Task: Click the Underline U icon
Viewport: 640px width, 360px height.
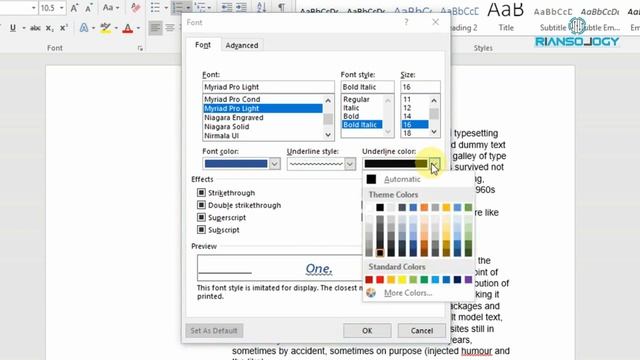Action: point(13,28)
